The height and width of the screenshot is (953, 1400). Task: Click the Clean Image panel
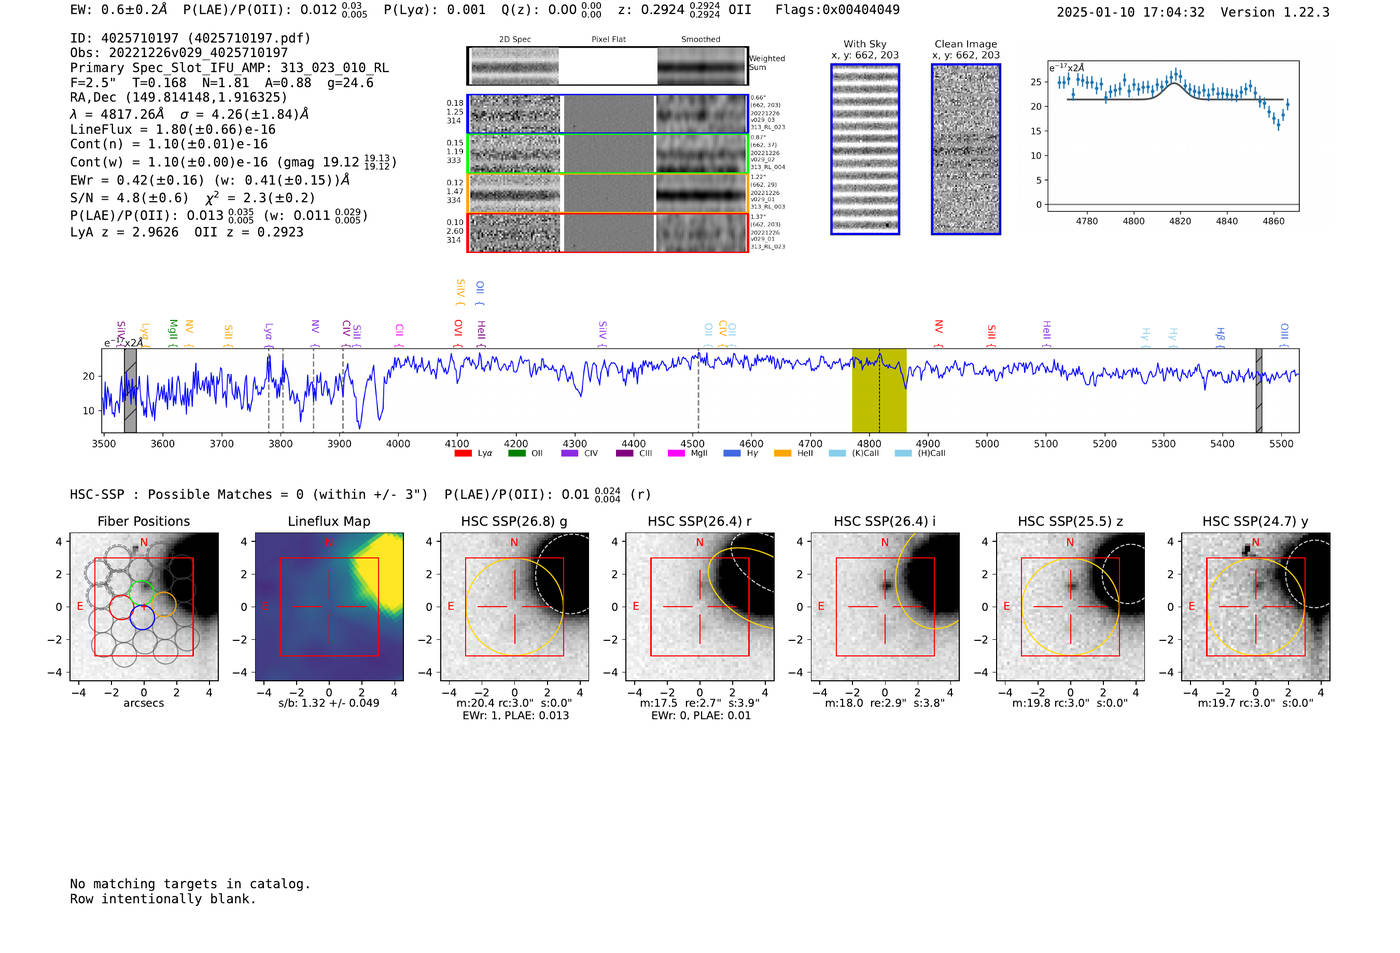pyautogui.click(x=966, y=149)
